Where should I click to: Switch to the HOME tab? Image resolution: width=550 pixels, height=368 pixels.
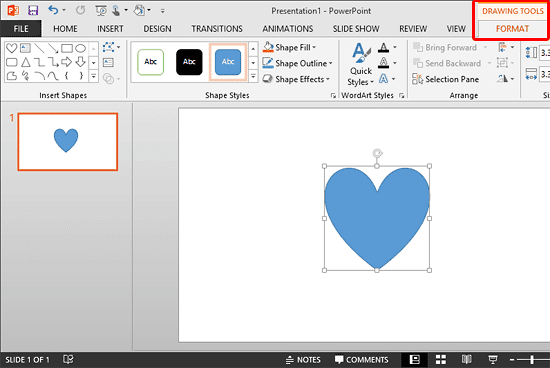65,29
